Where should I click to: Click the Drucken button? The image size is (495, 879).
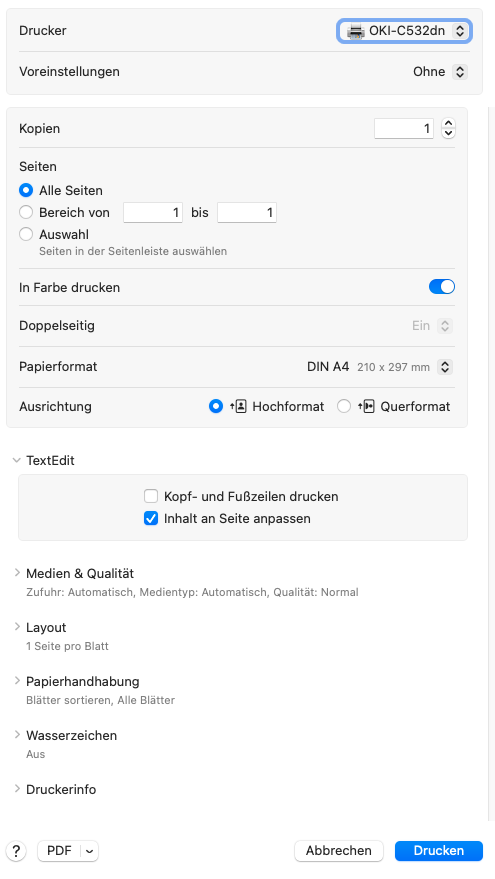pos(439,851)
